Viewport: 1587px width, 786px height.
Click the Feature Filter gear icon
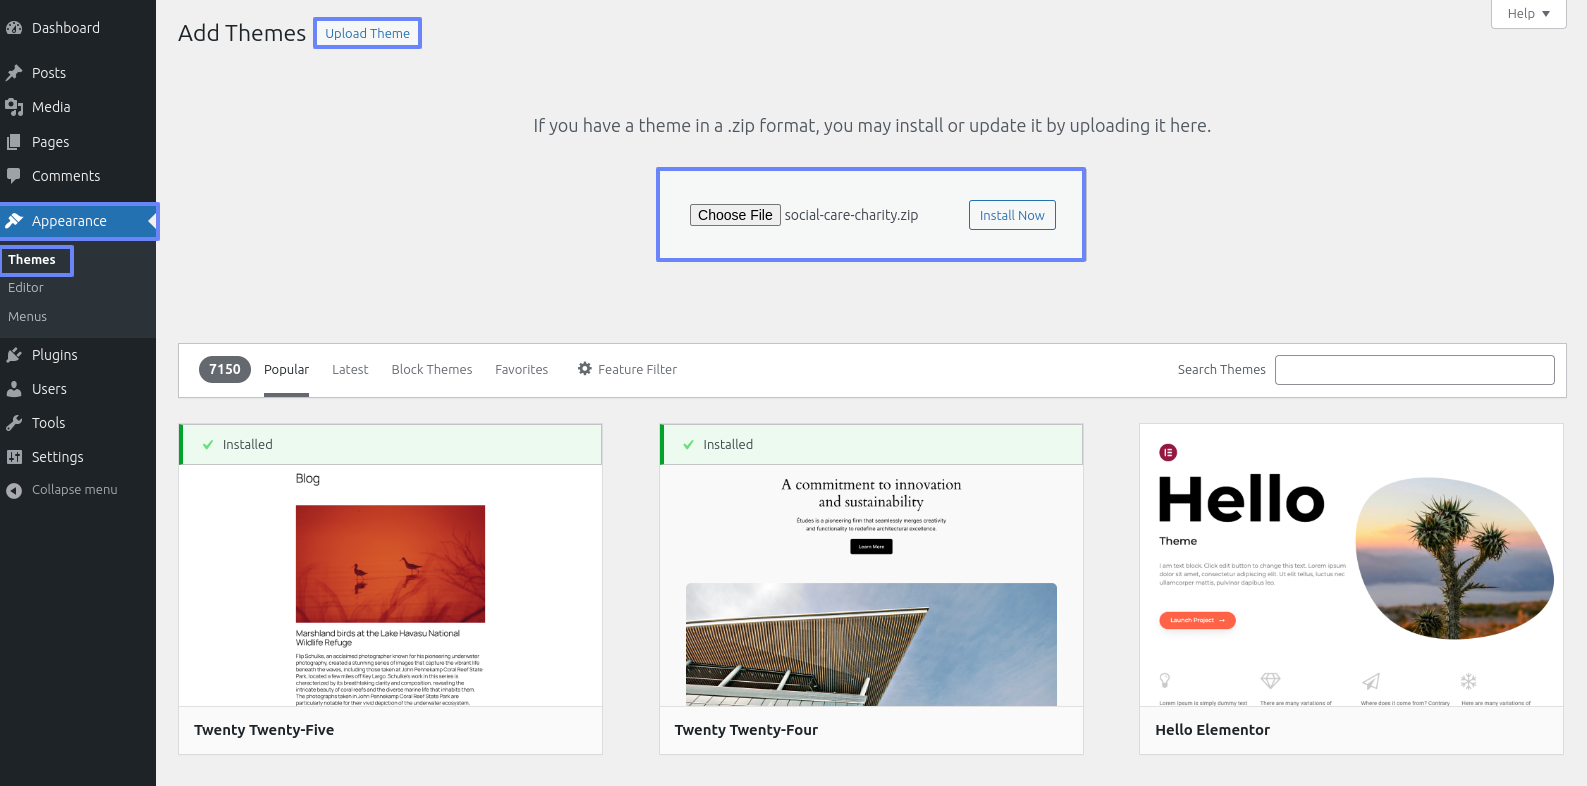(585, 369)
